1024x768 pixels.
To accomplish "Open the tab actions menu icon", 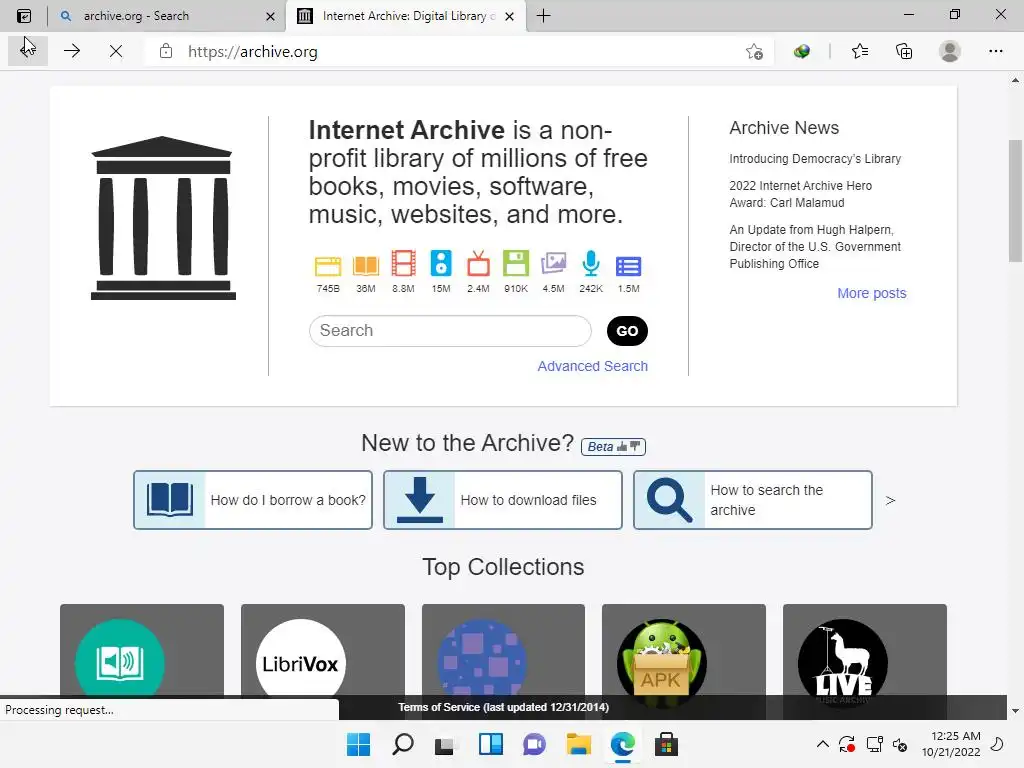I will pos(24,16).
